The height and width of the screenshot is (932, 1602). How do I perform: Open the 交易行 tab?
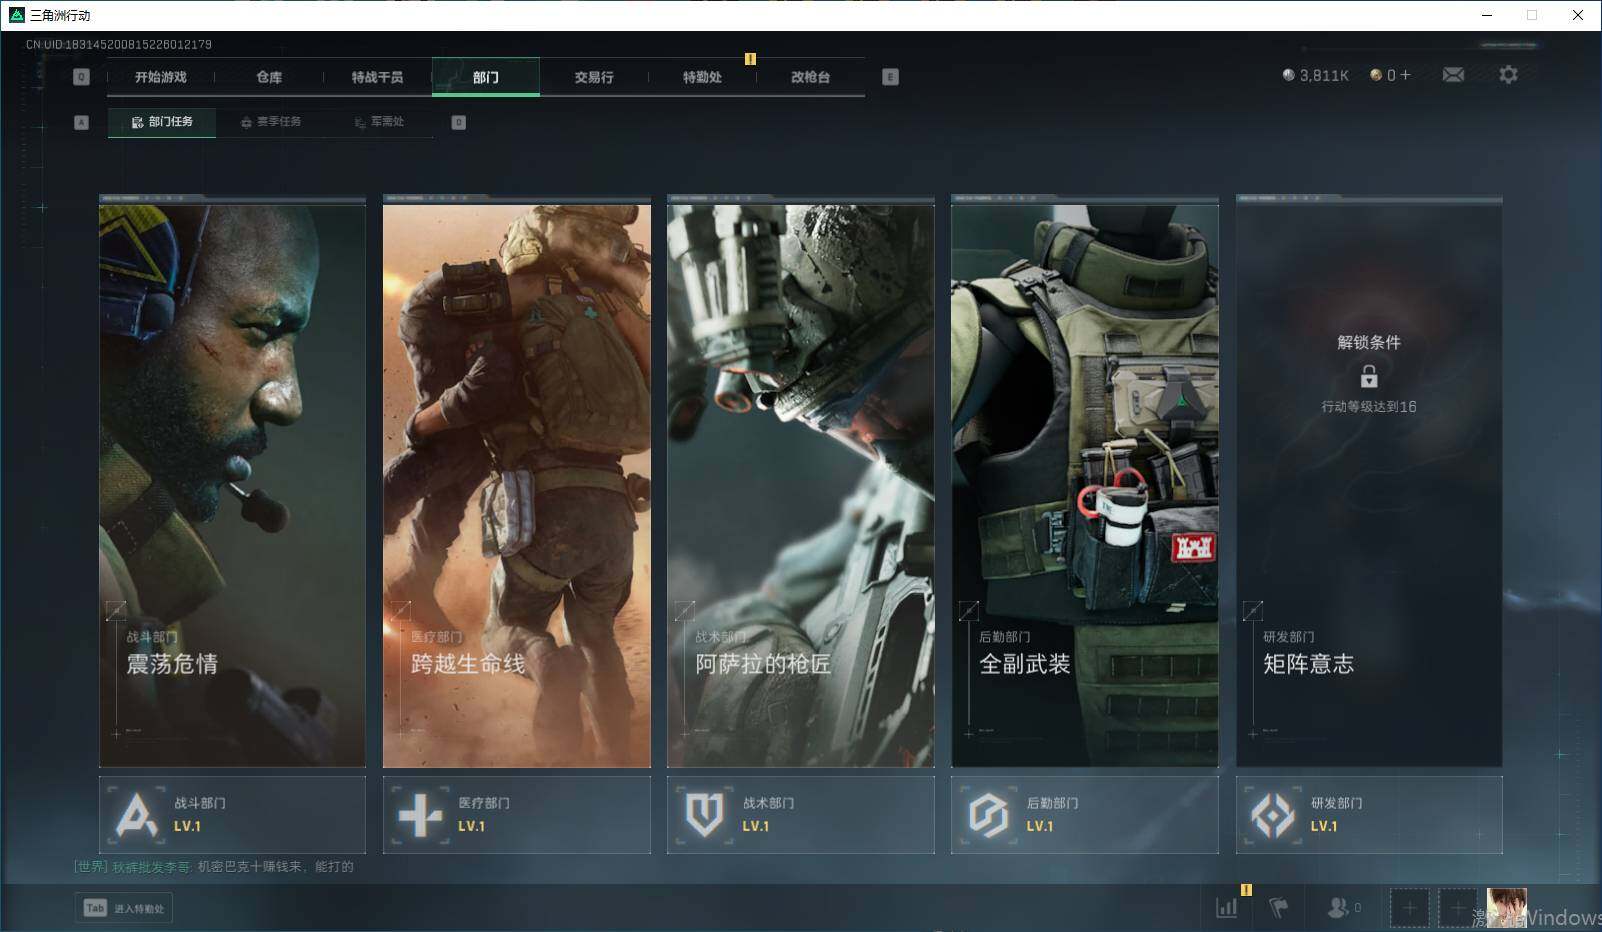coord(594,77)
